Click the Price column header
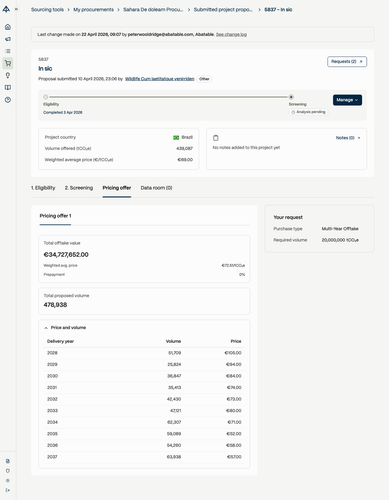The width and height of the screenshot is (389, 500). [x=236, y=341]
